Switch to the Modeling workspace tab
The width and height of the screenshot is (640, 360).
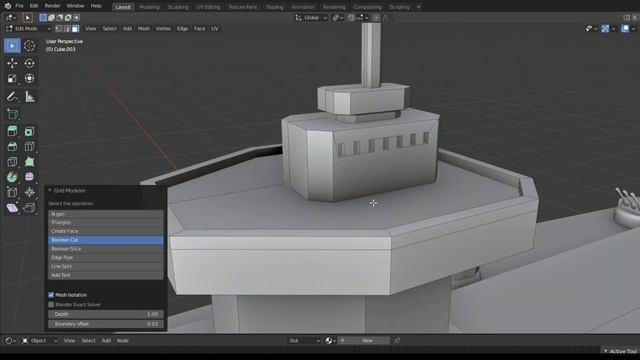pyautogui.click(x=149, y=7)
